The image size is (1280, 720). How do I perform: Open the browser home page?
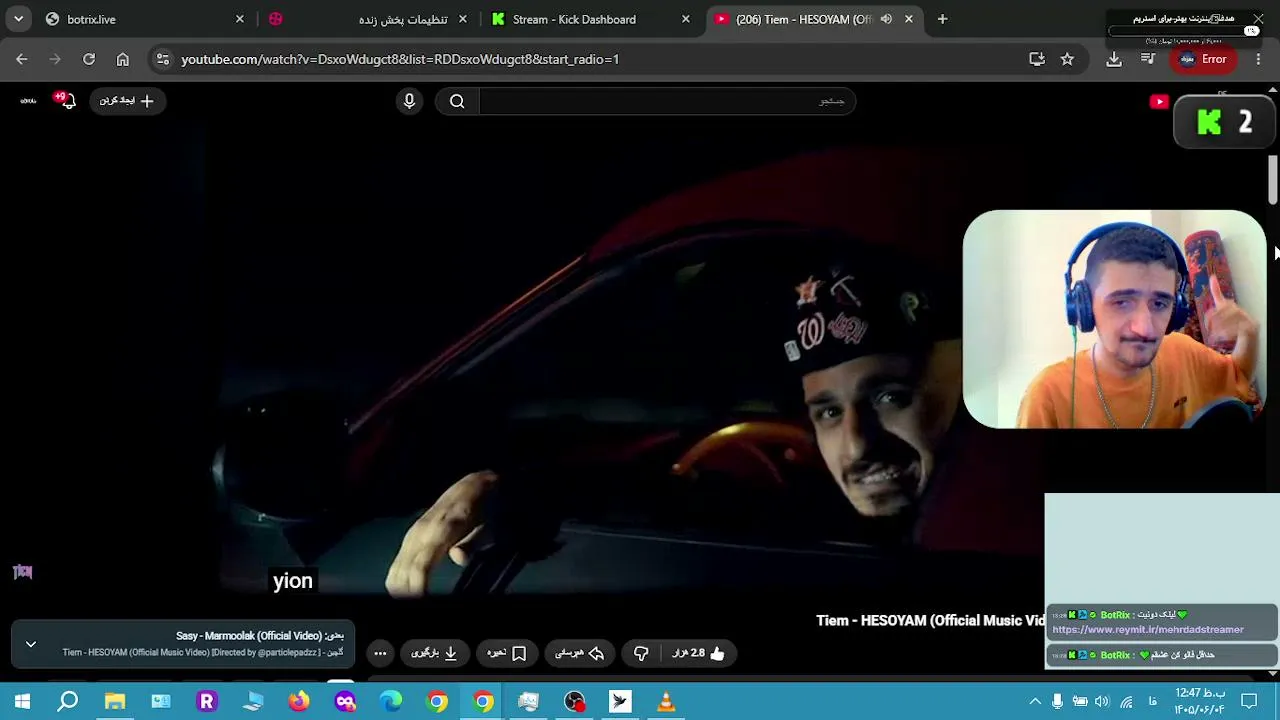pos(122,59)
